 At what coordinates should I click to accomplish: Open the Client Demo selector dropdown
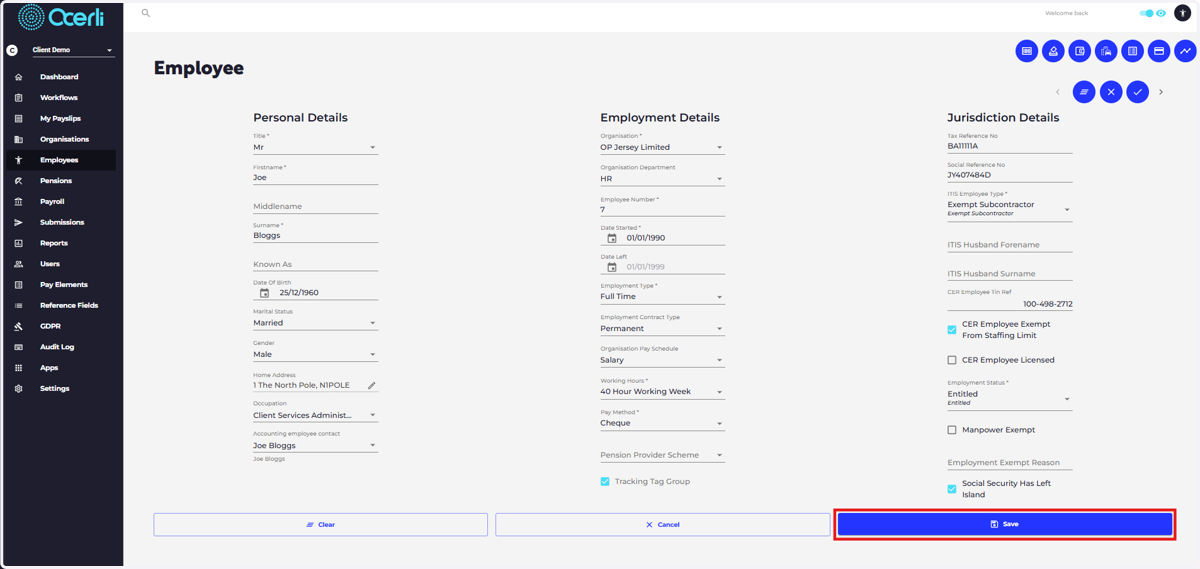(x=73, y=50)
